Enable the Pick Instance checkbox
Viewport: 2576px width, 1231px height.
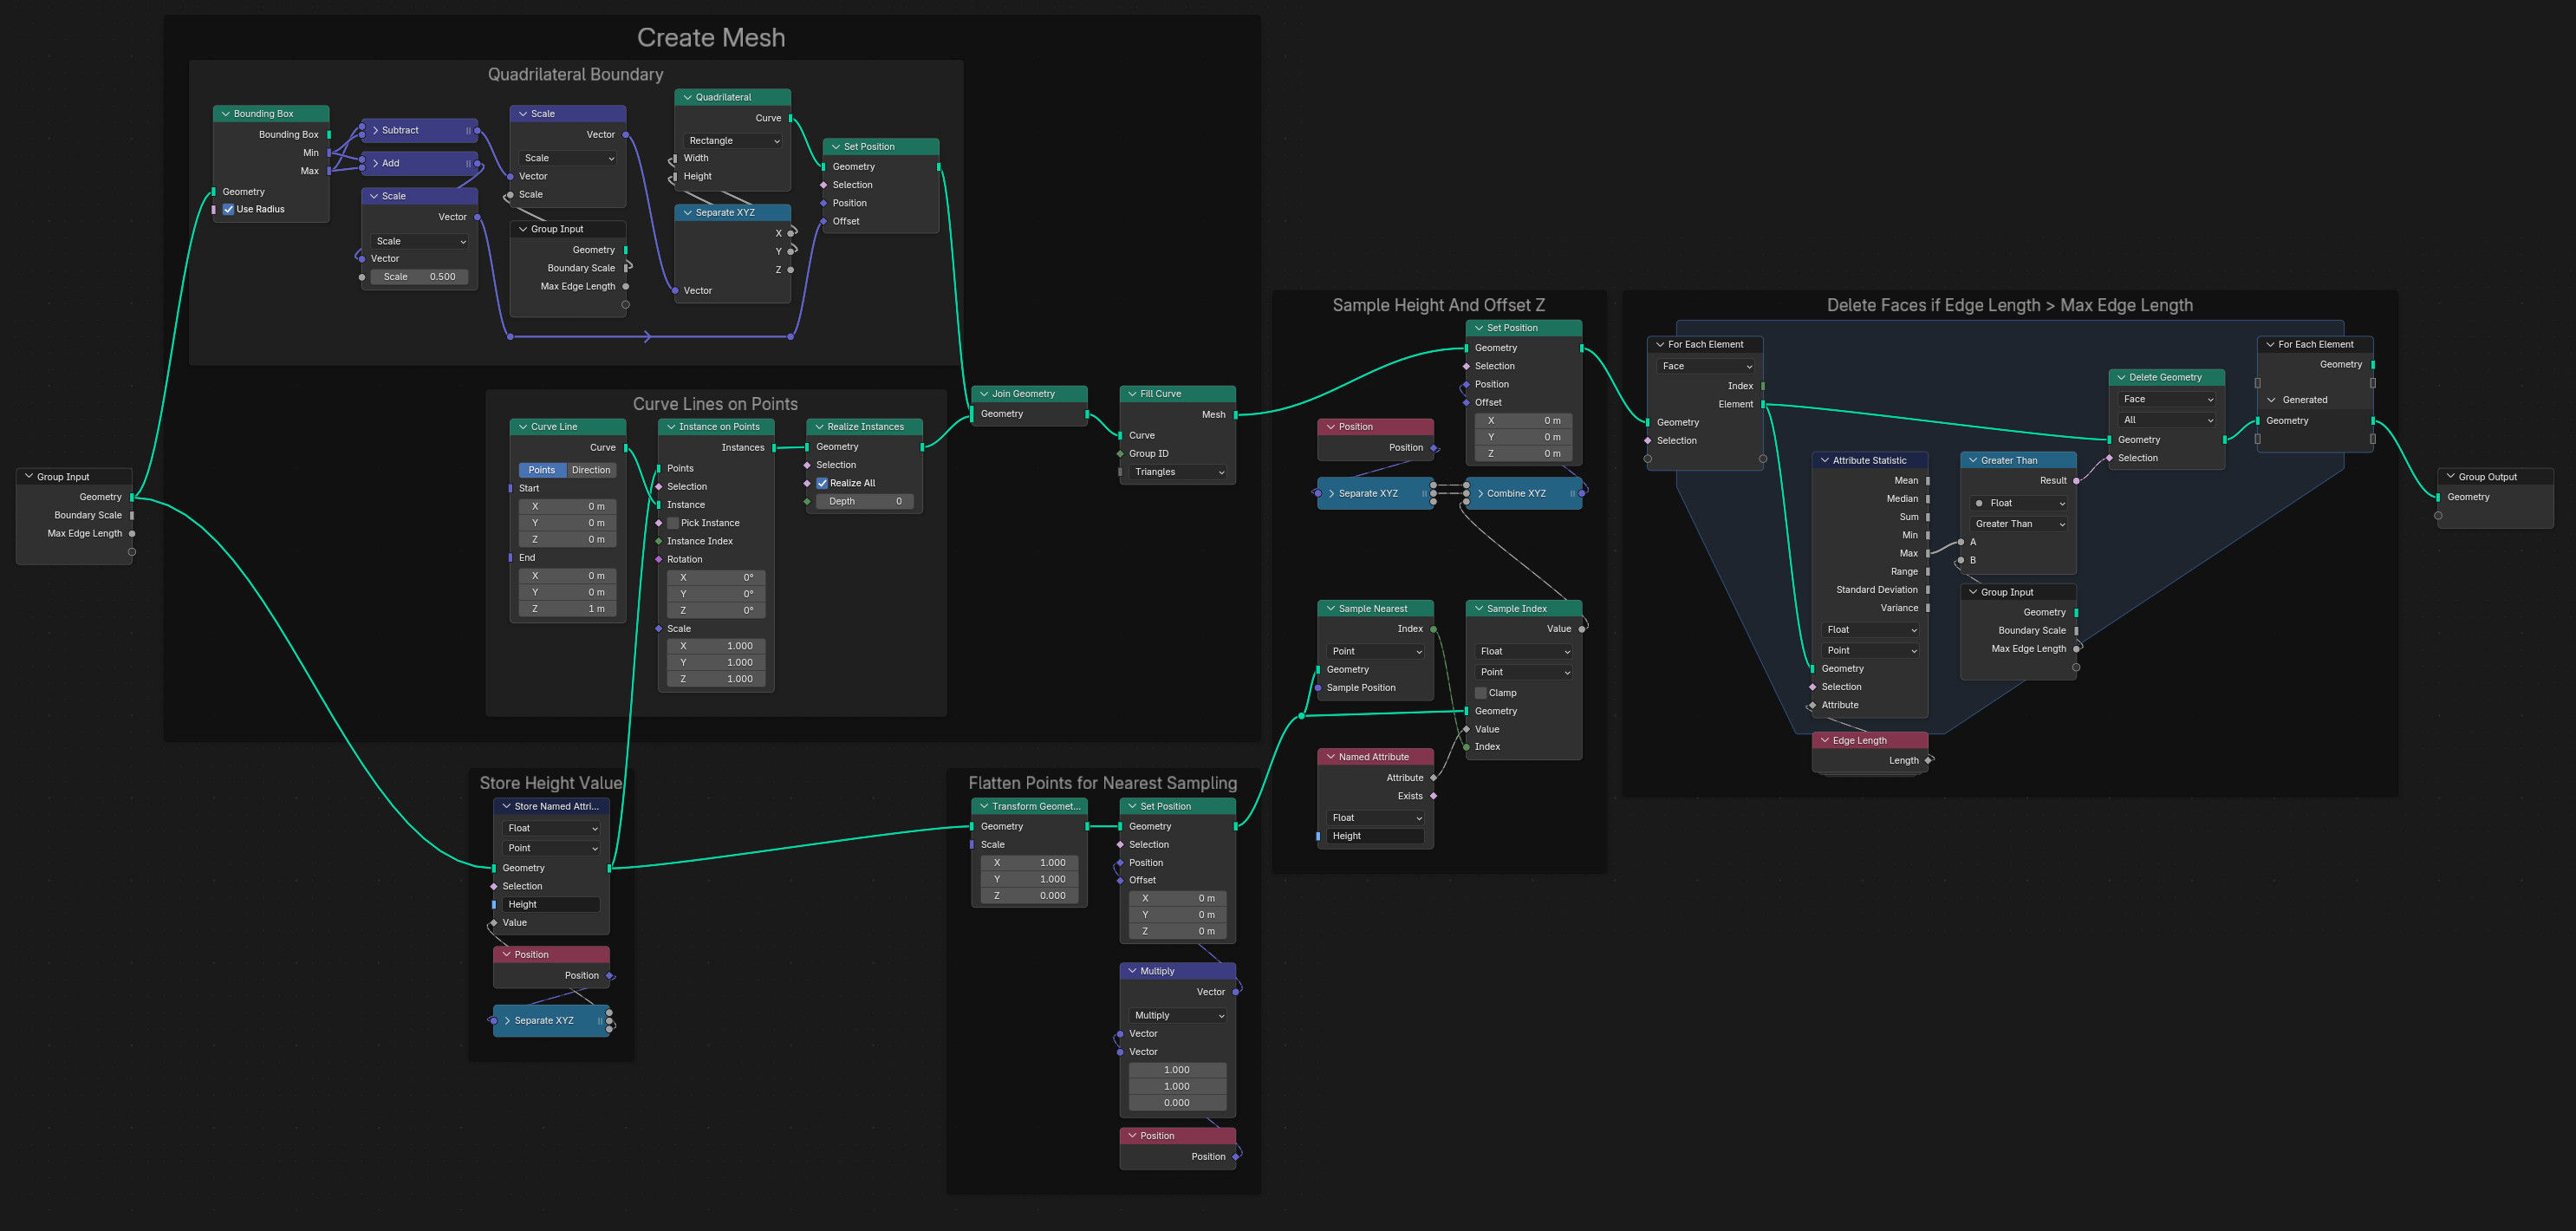(x=673, y=523)
